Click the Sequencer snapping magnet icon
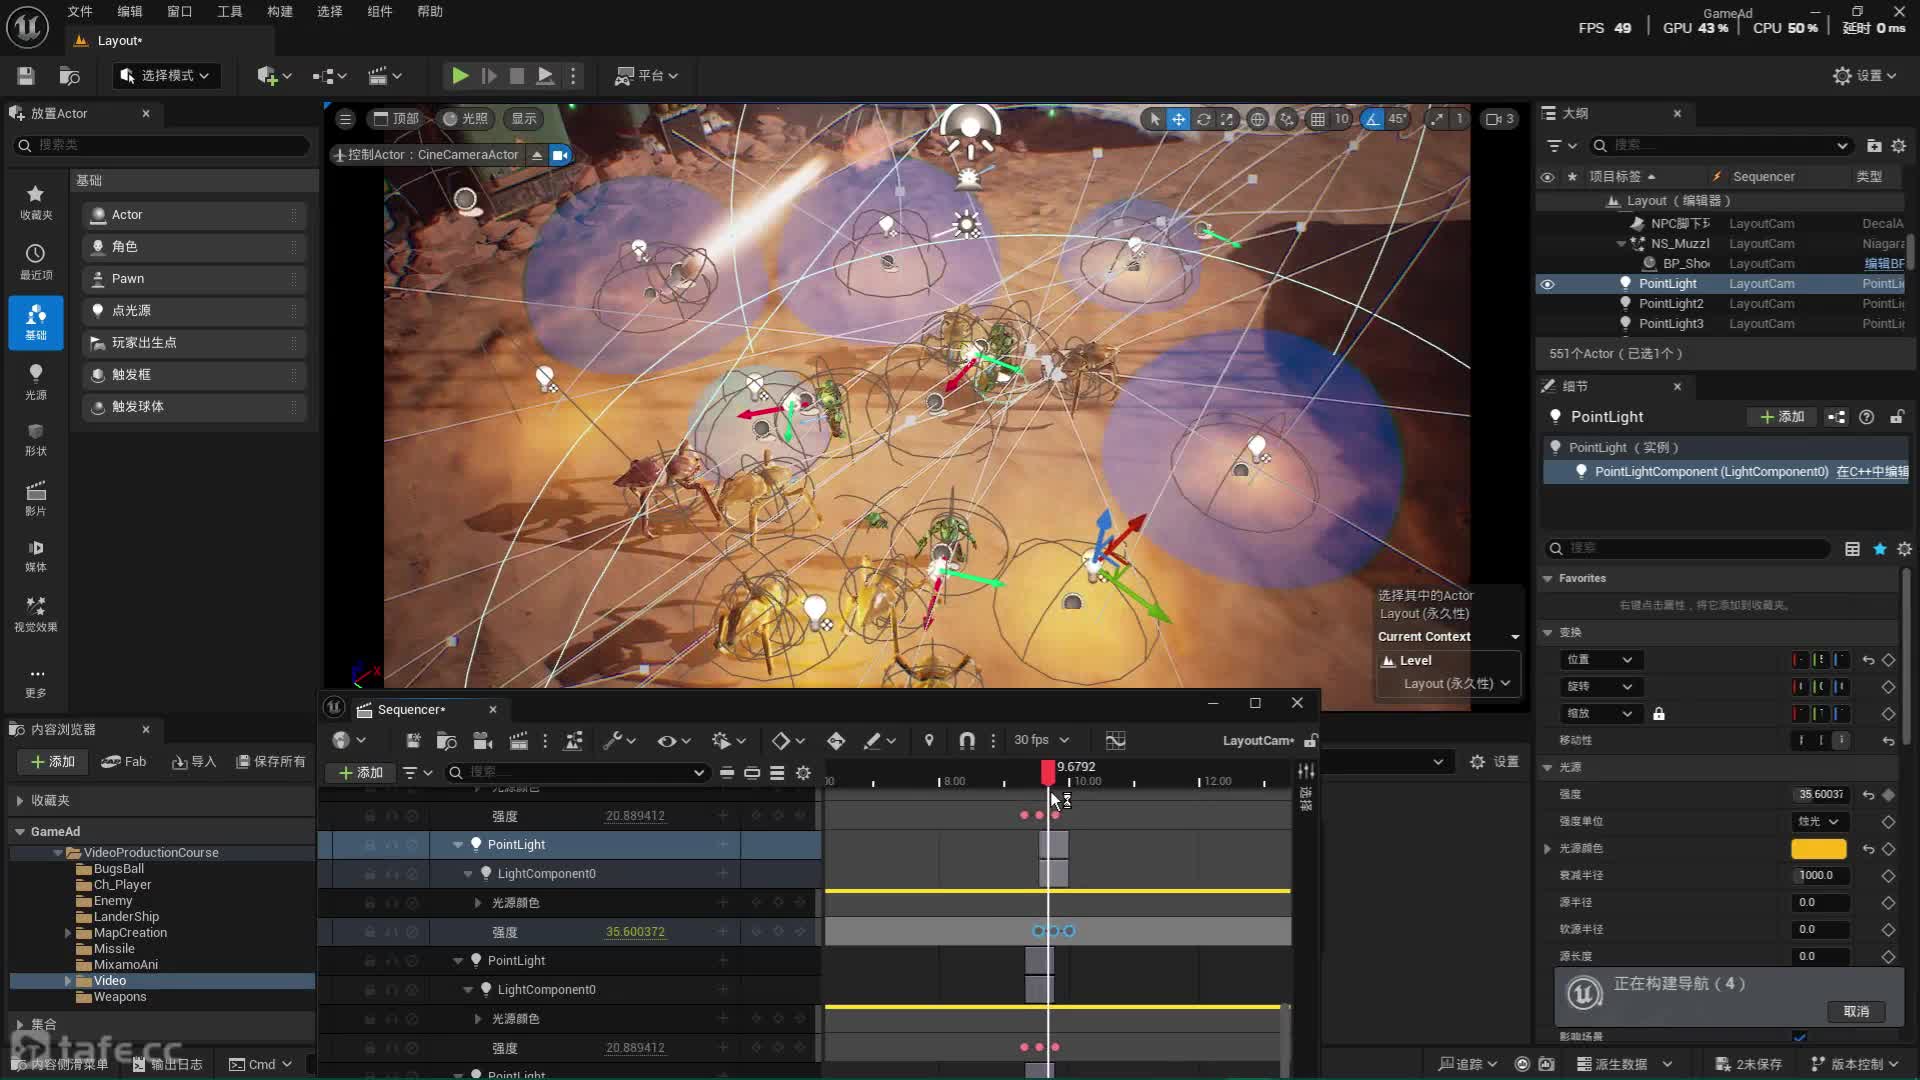Image resolution: width=1920 pixels, height=1080 pixels. point(966,740)
